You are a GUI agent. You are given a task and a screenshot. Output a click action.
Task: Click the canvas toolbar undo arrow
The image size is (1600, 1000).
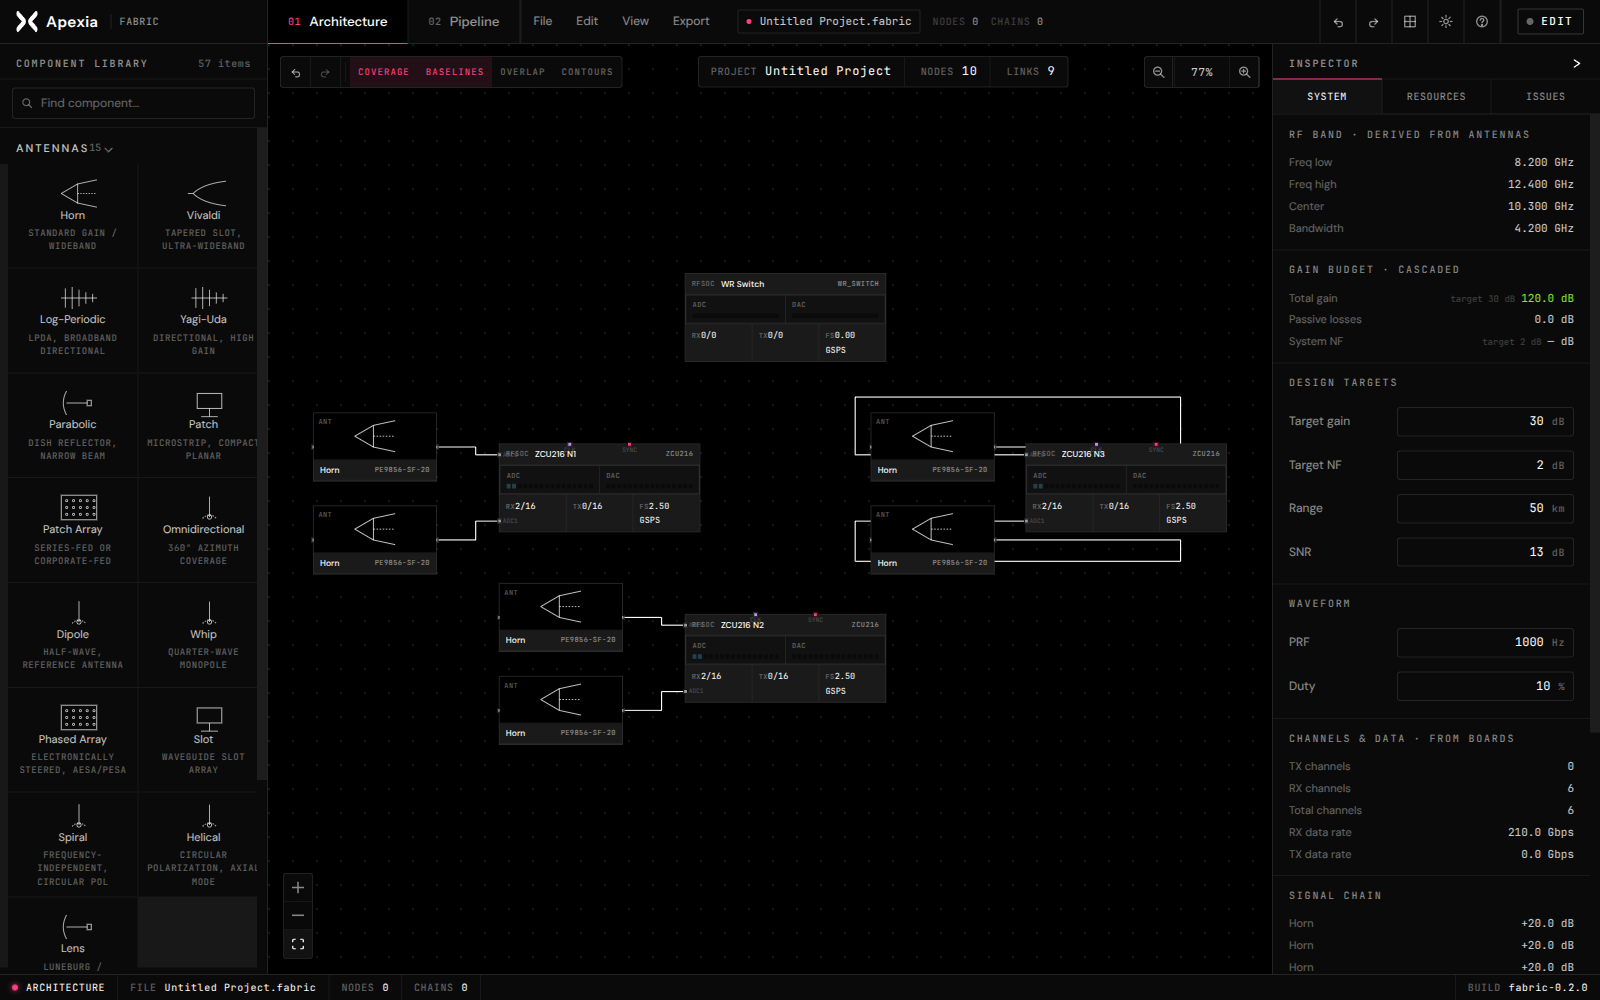(296, 72)
